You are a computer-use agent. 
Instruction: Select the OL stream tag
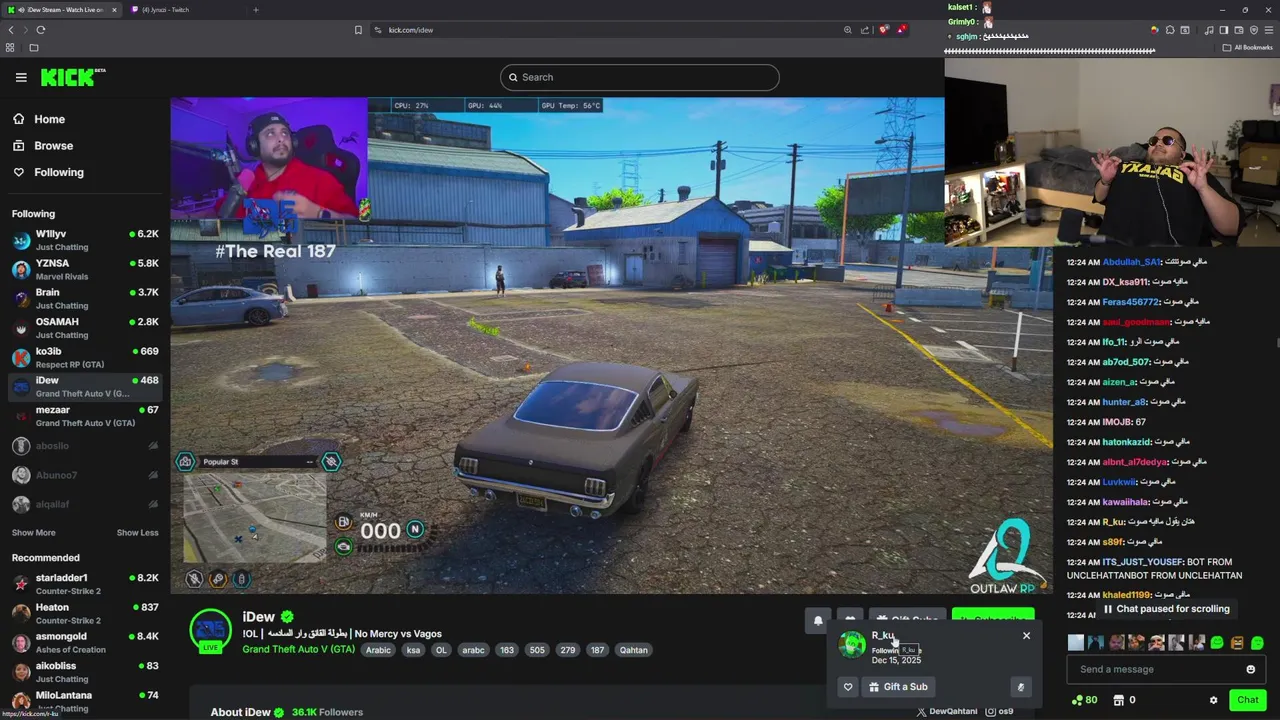pyautogui.click(x=441, y=650)
